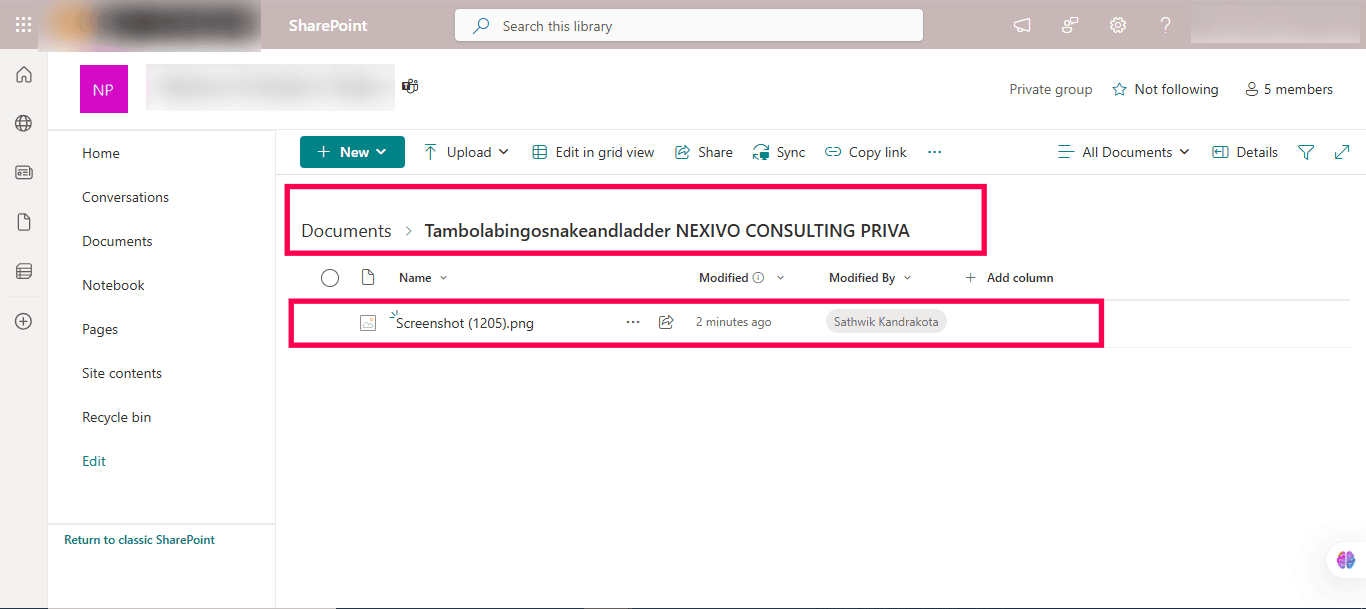Viewport: 1366px width, 609px height.
Task: Click Sathwik Kandrakota name chip
Action: pos(886,322)
